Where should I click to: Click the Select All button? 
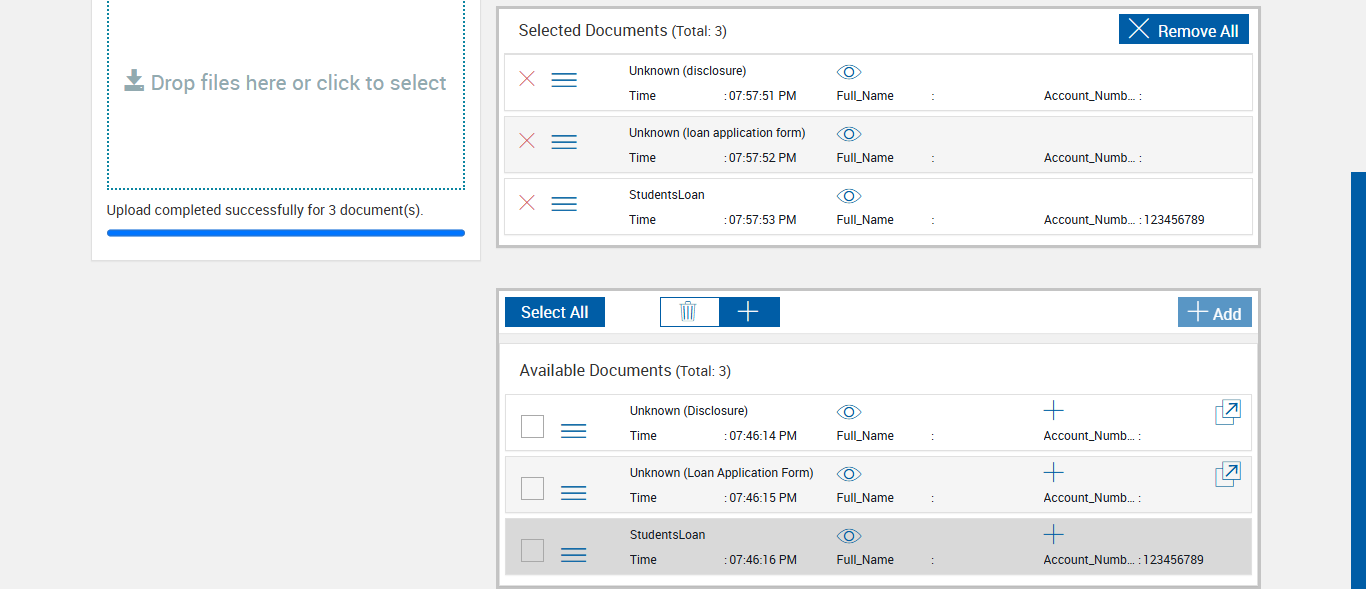[555, 312]
